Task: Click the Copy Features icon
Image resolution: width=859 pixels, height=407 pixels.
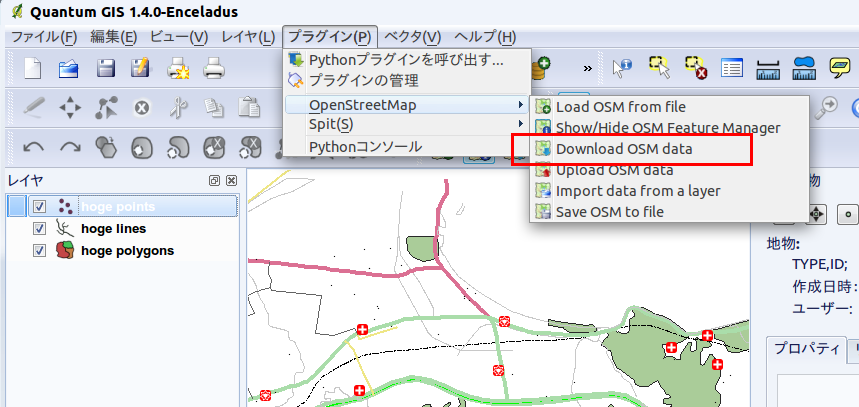Action: (x=213, y=107)
